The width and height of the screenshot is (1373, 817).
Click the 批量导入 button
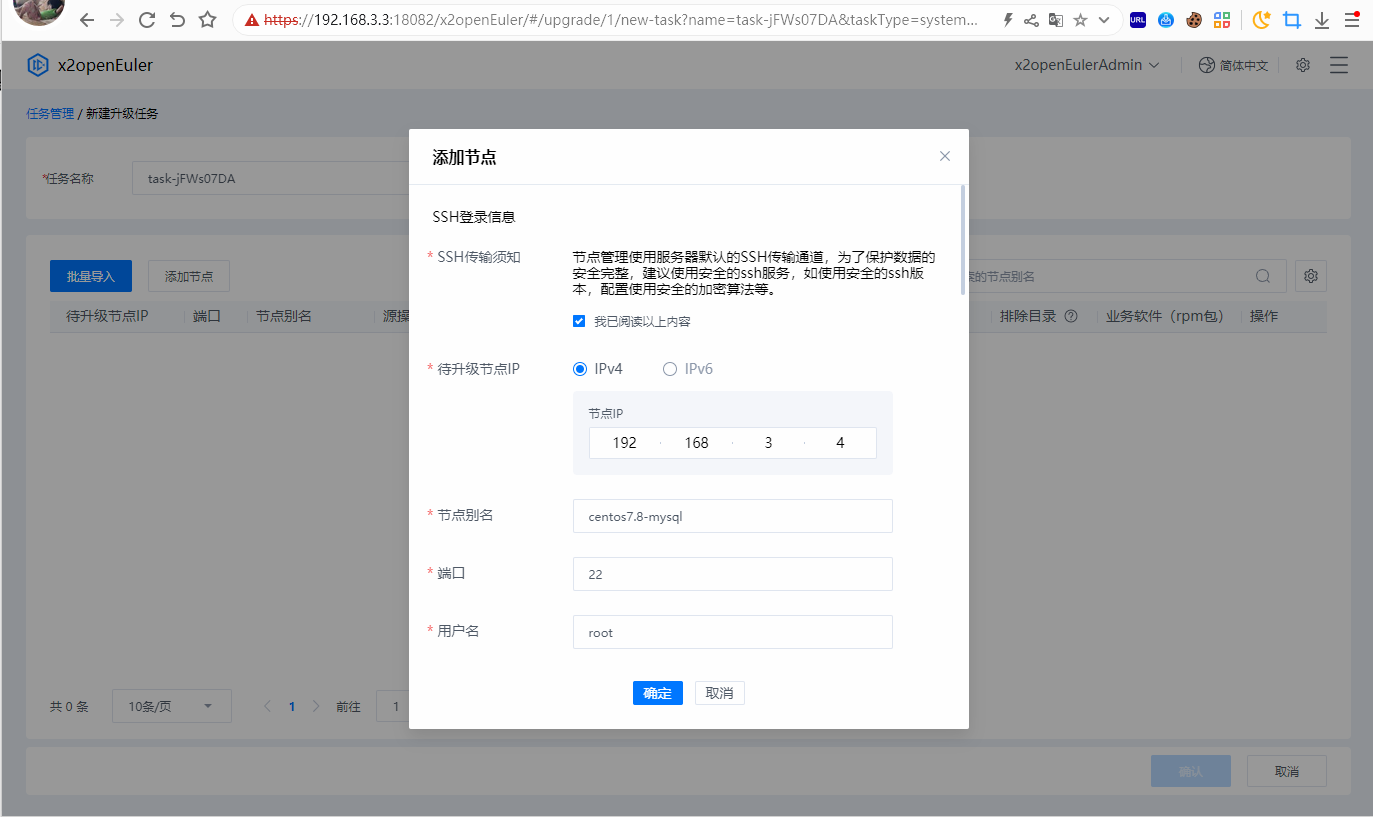pyautogui.click(x=91, y=276)
